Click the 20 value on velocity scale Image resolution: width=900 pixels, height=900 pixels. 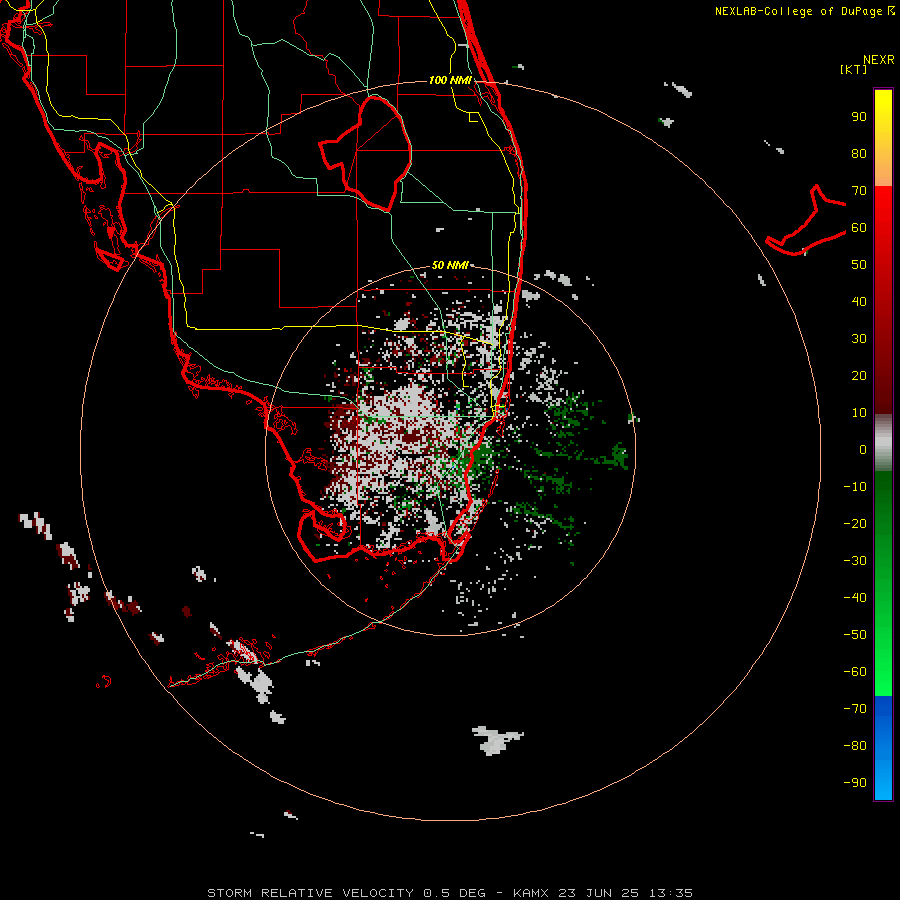pyautogui.click(x=859, y=375)
